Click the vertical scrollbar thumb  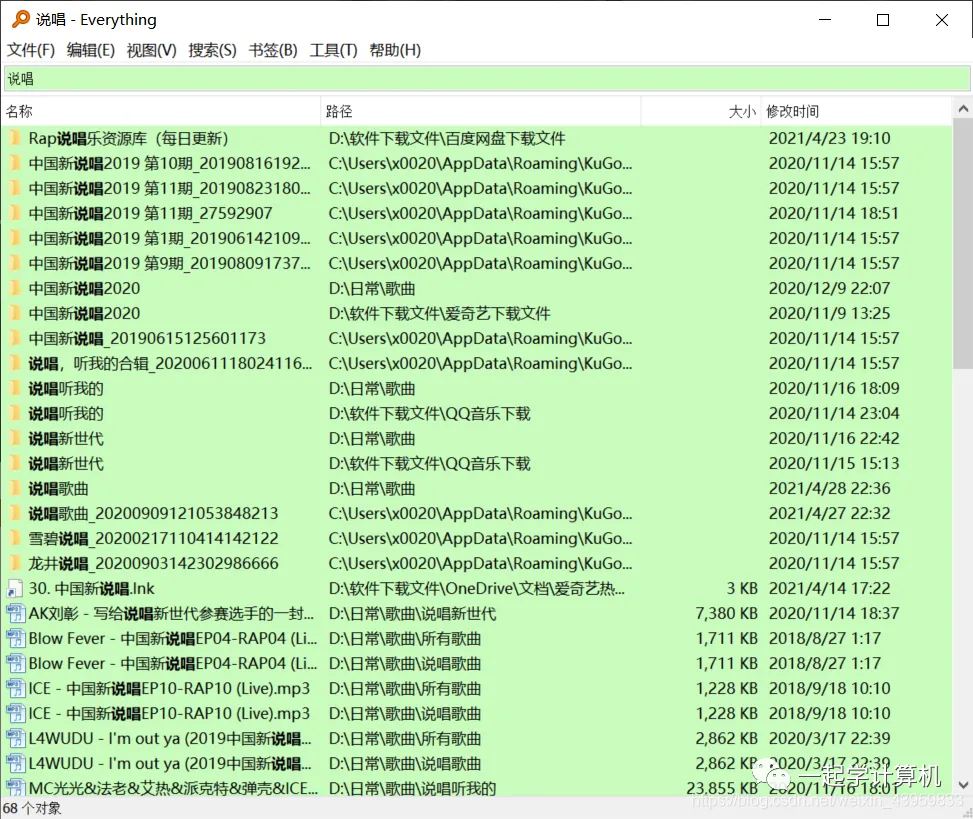[x=962, y=245]
